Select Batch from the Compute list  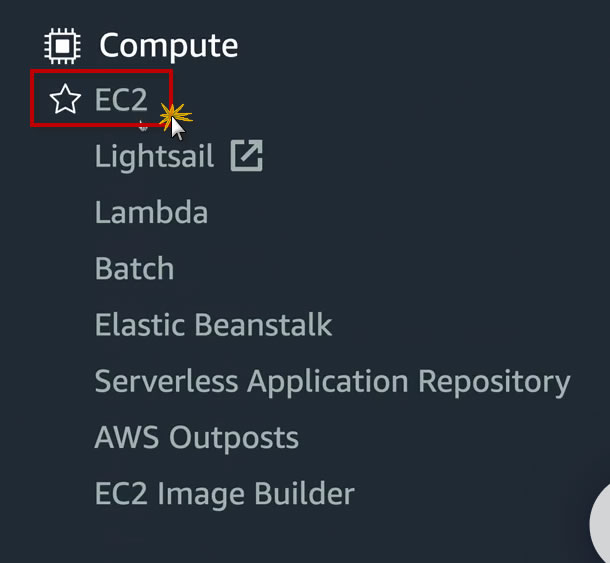coord(134,269)
